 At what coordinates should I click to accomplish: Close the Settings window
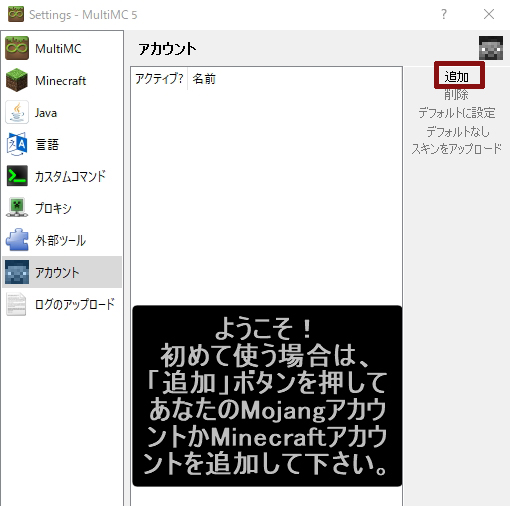coord(489,14)
